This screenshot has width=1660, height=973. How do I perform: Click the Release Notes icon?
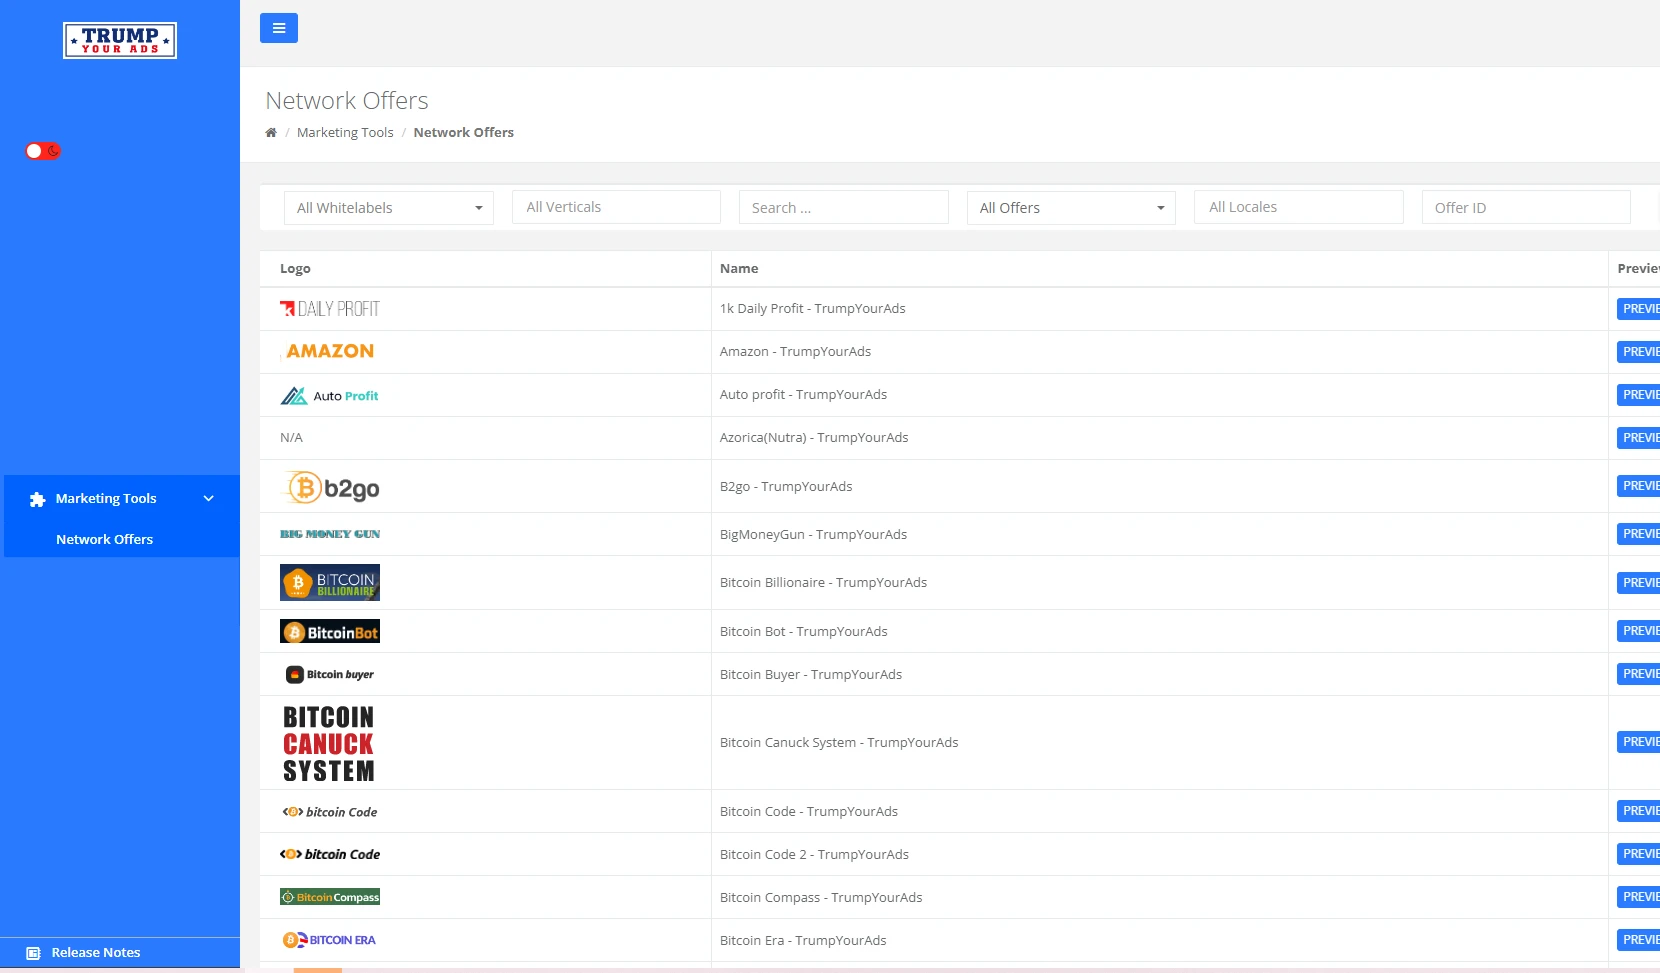pyautogui.click(x=33, y=953)
